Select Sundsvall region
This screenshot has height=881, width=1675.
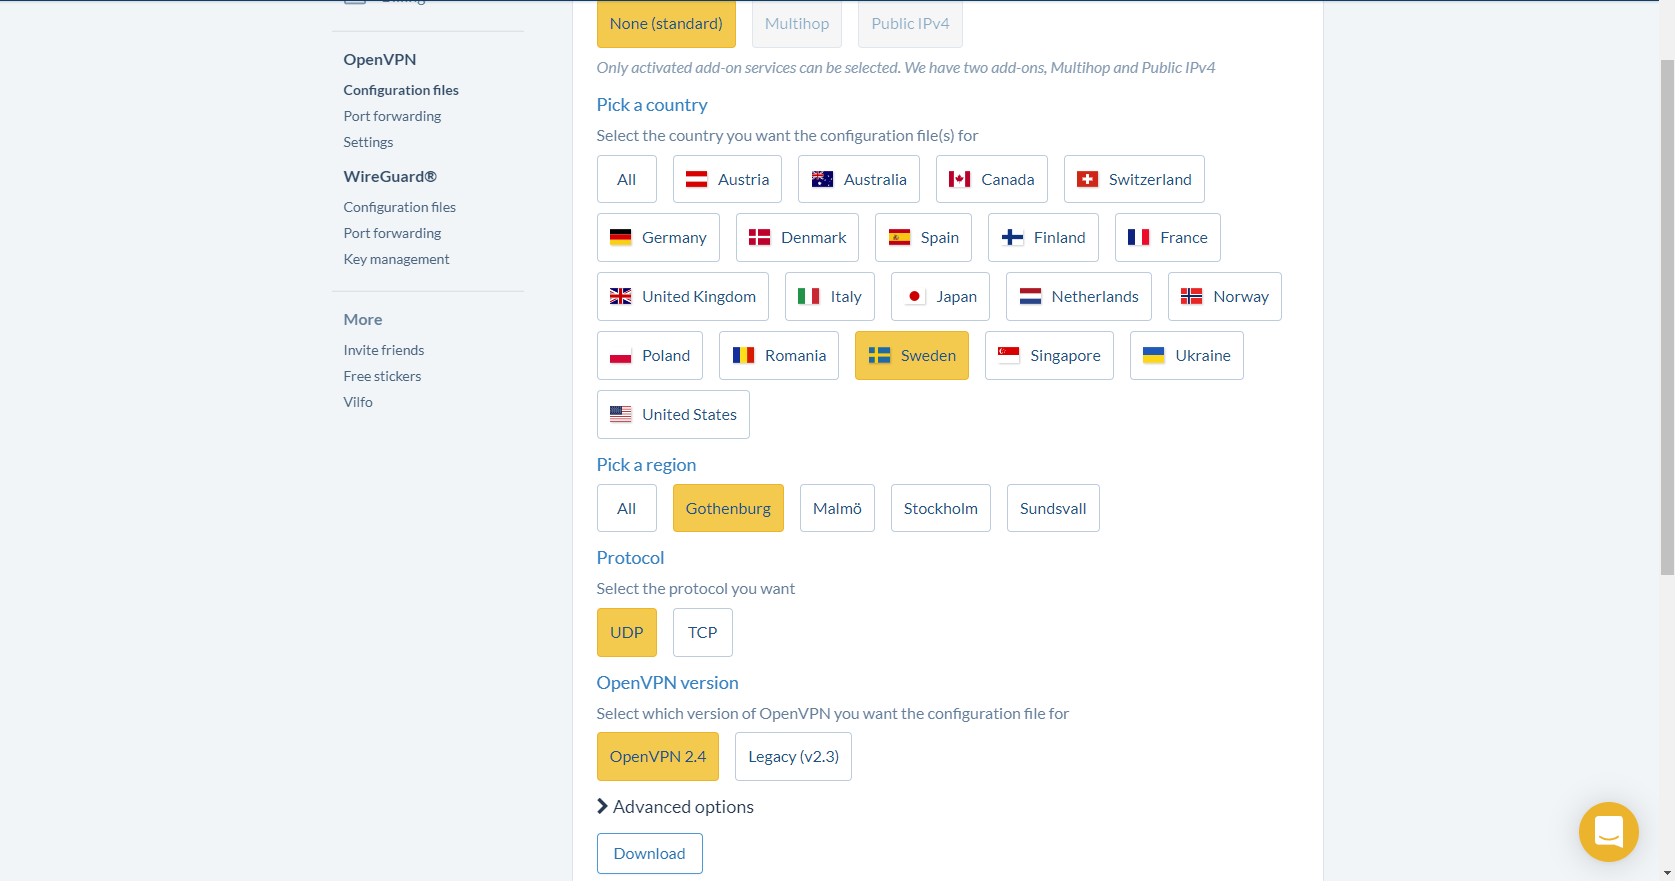tap(1053, 508)
